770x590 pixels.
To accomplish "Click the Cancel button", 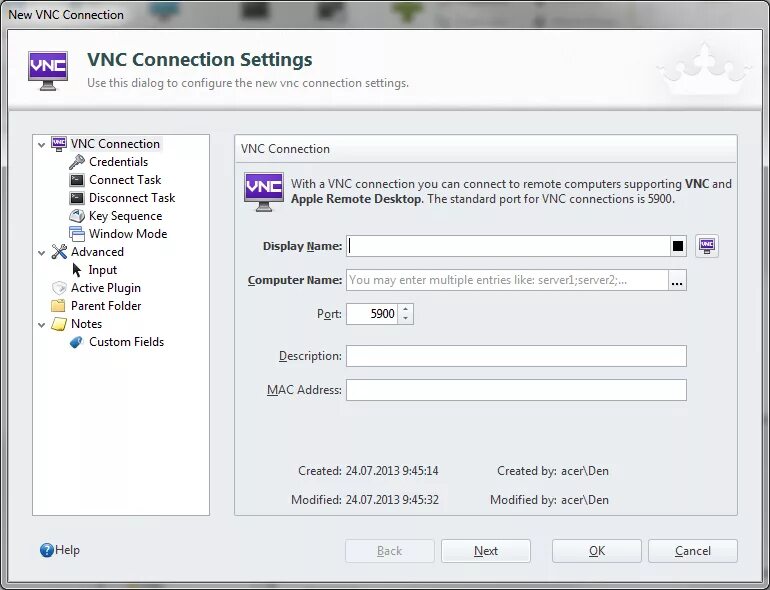I will (x=692, y=551).
